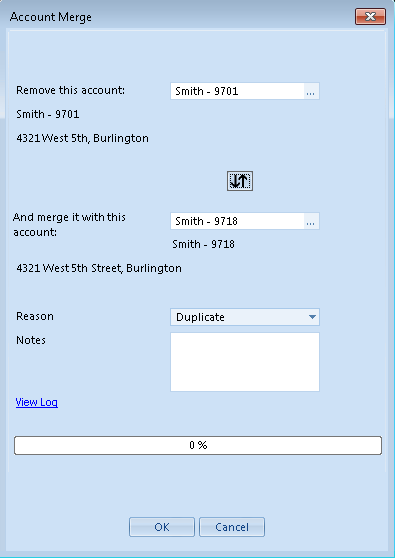Click the Reason label
Screen dimensions: 395x558
pyautogui.click(x=35, y=316)
